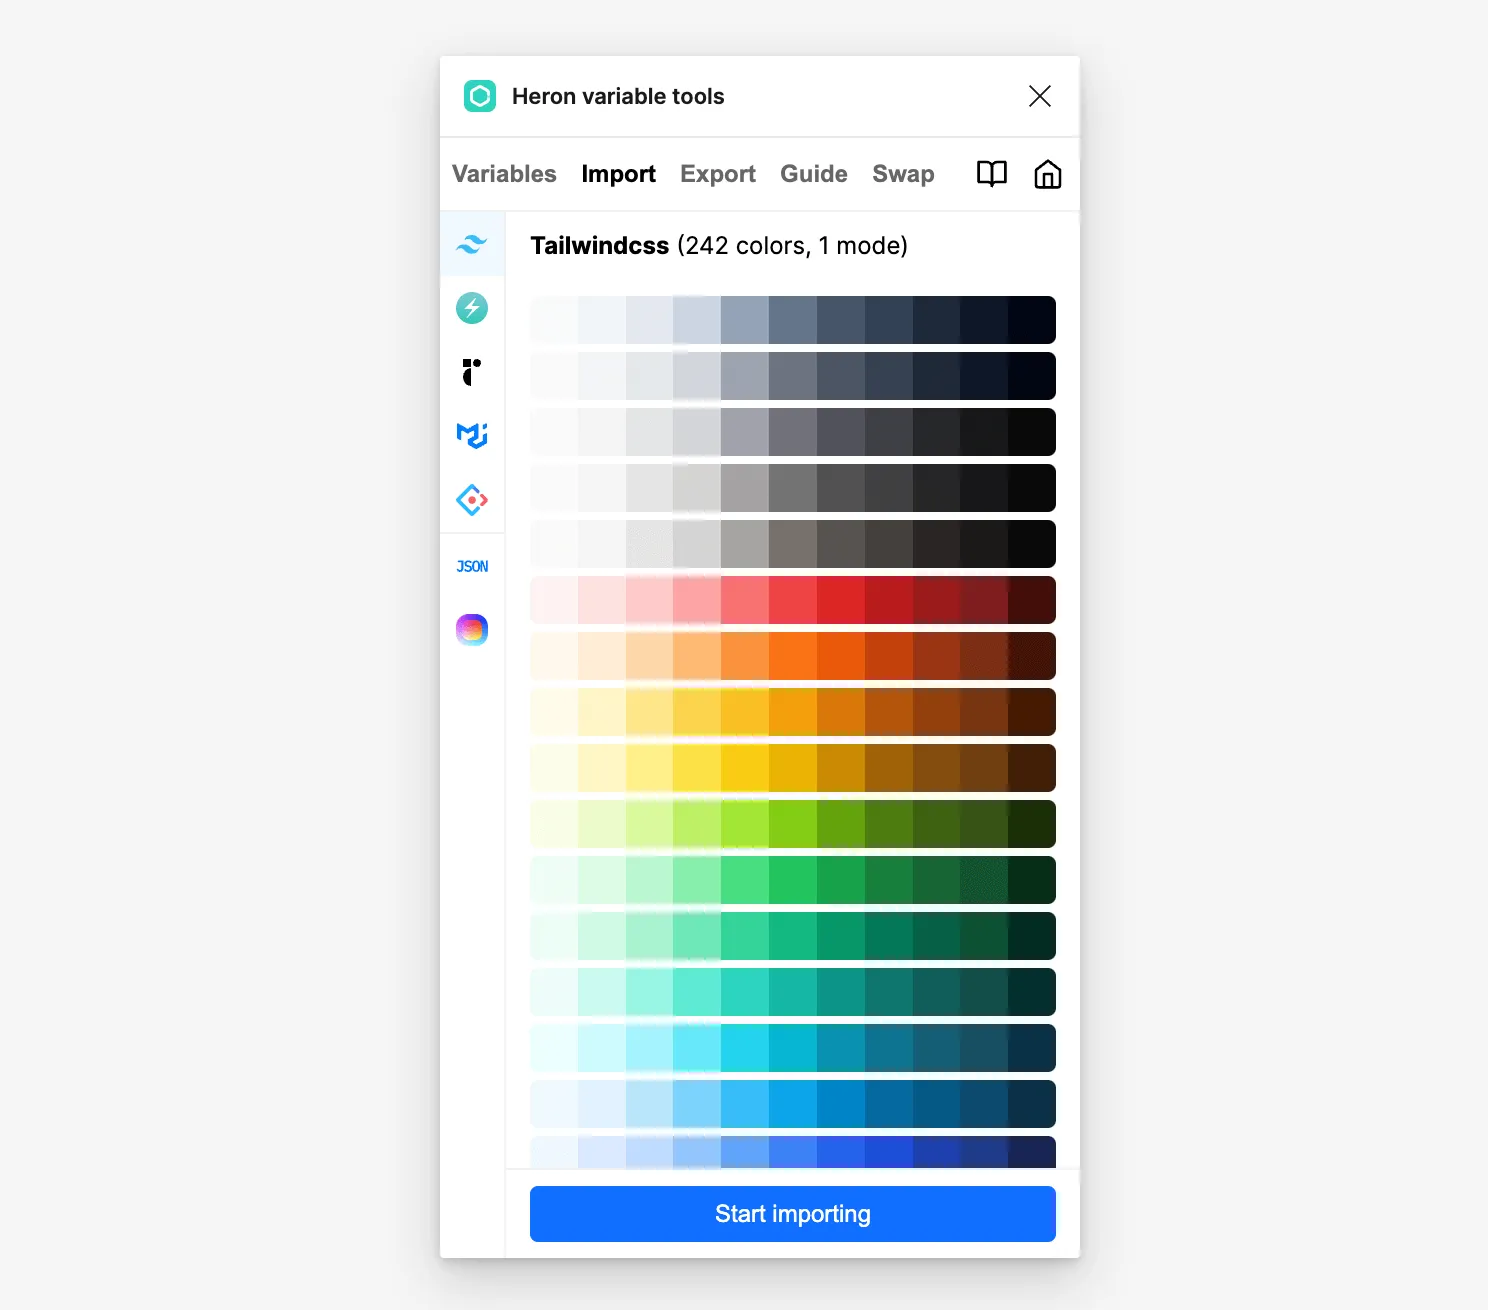Viewport: 1488px width, 1310px height.
Task: Click the Heron variable tools title
Action: coord(618,96)
